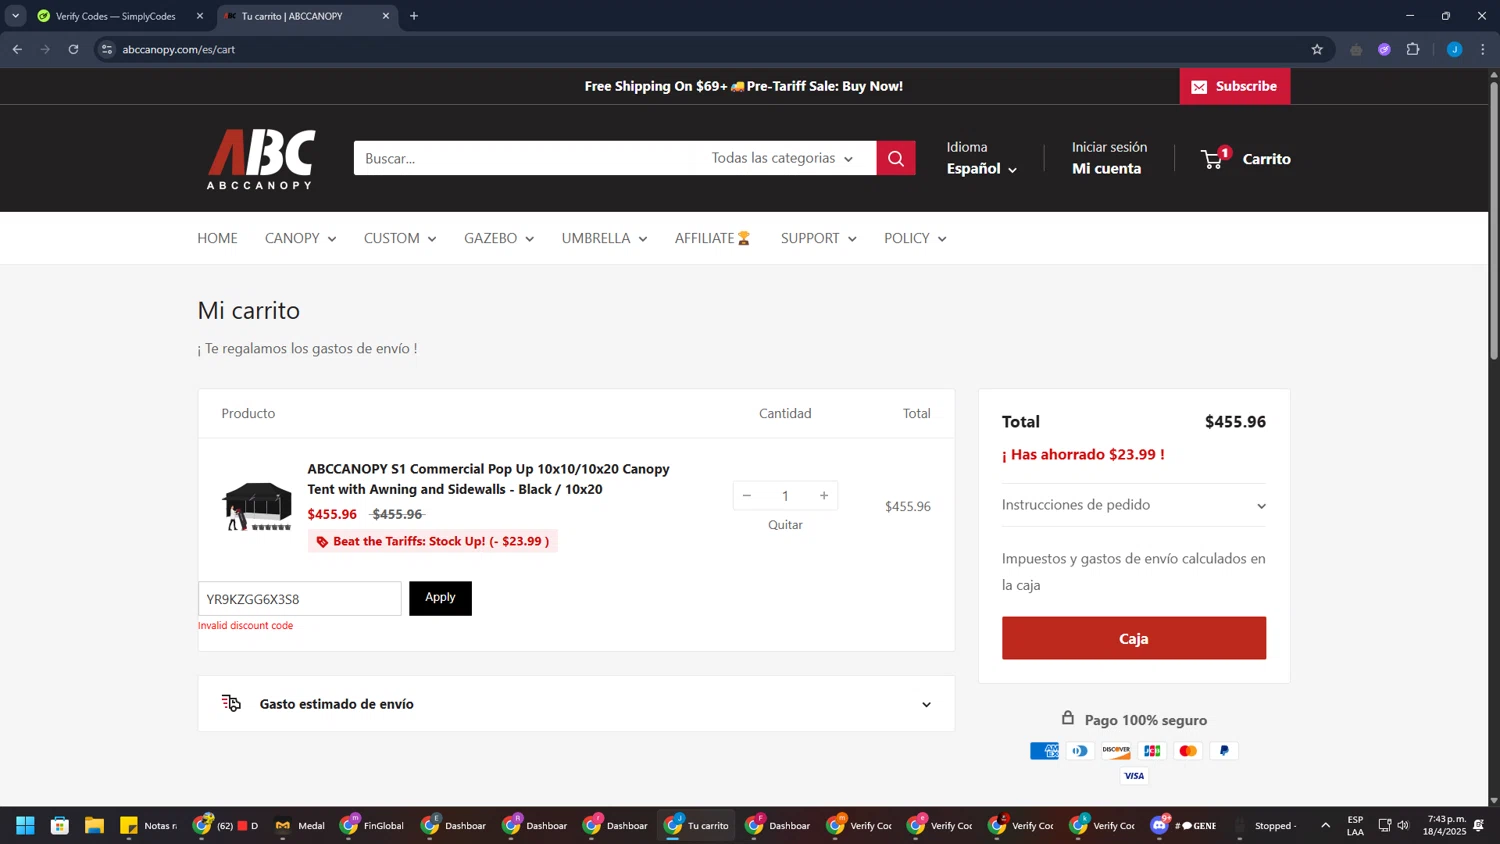Click the red Caja checkout button
The width and height of the screenshot is (1500, 844).
(1134, 638)
